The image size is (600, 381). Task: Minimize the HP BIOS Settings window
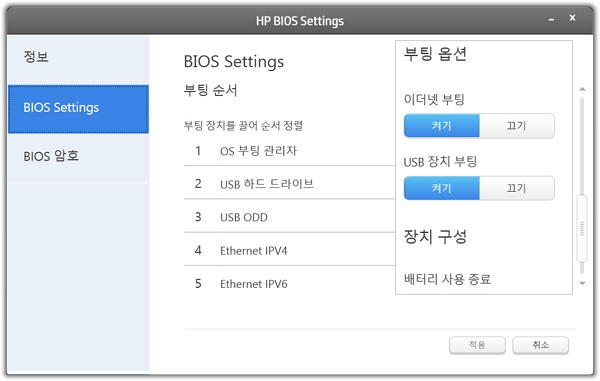click(x=551, y=19)
